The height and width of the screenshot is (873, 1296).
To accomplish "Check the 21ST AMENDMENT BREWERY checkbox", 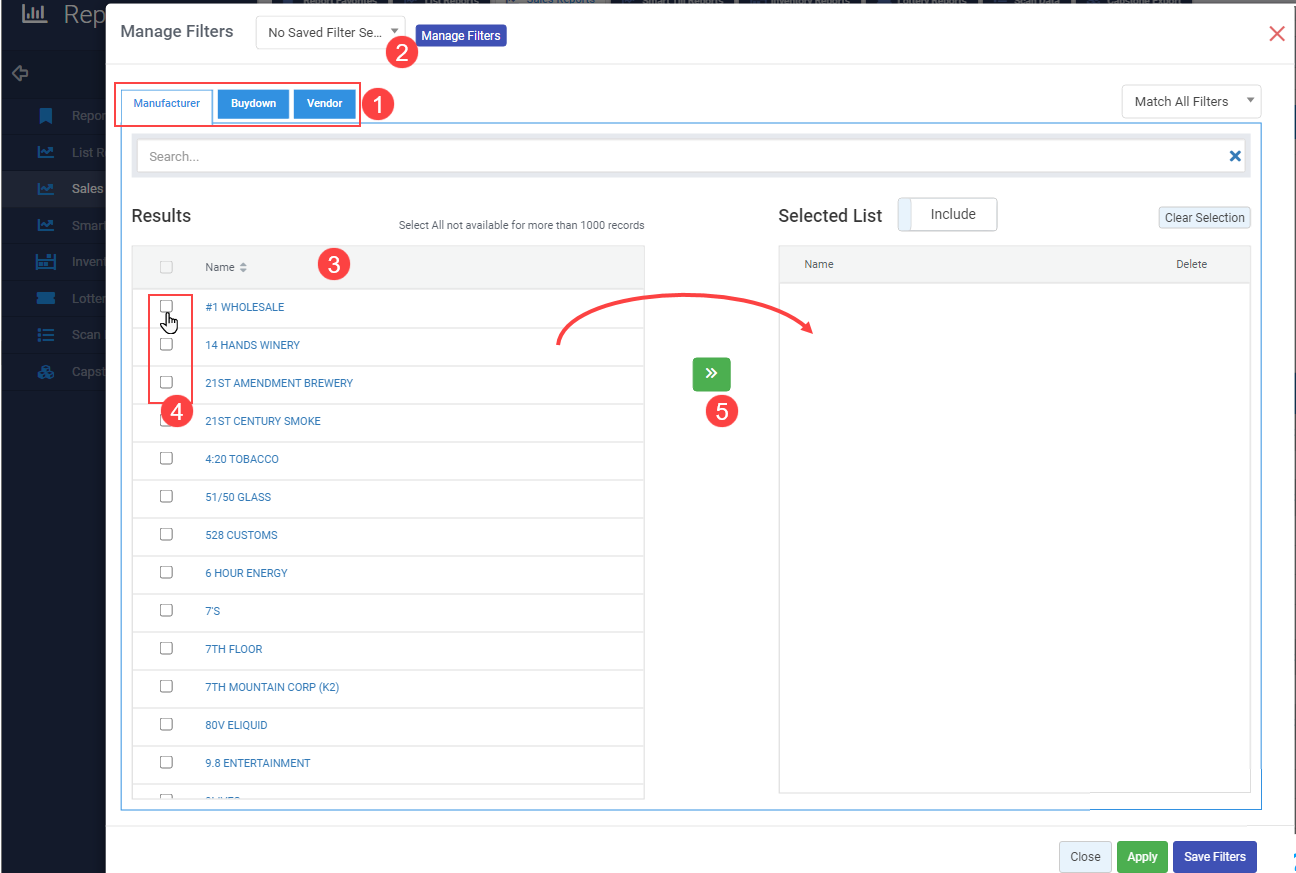I will tap(166, 382).
